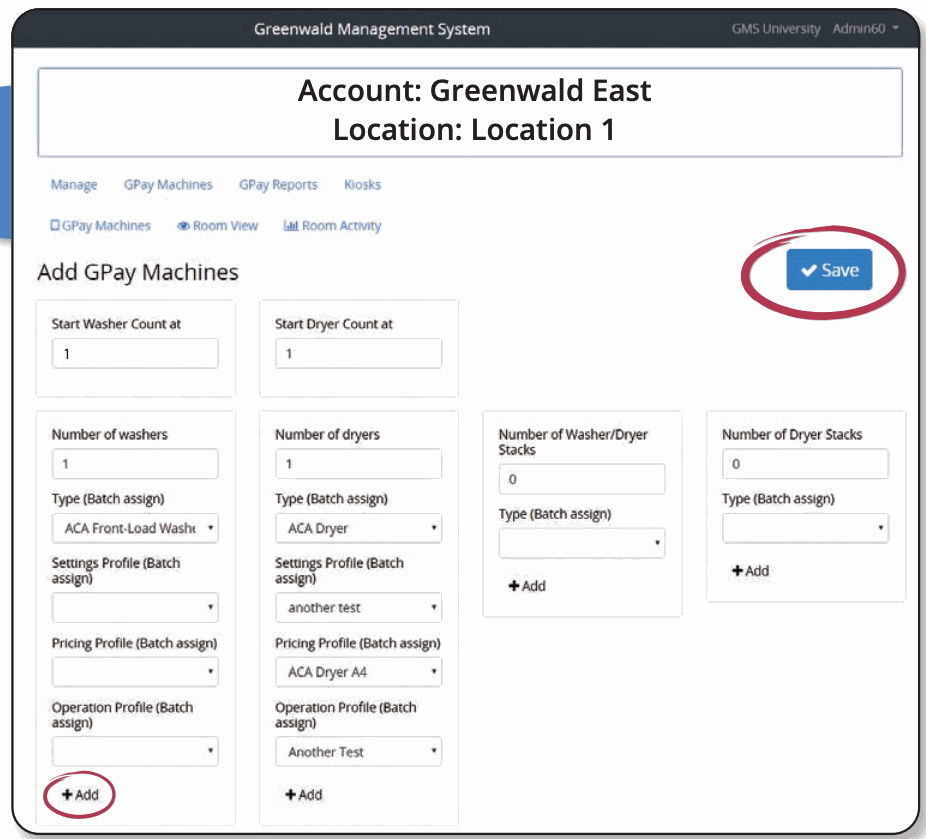Viewport: 926px width, 839px height.
Task: Open the 'another test' settings profile dropdown
Action: pos(358,608)
